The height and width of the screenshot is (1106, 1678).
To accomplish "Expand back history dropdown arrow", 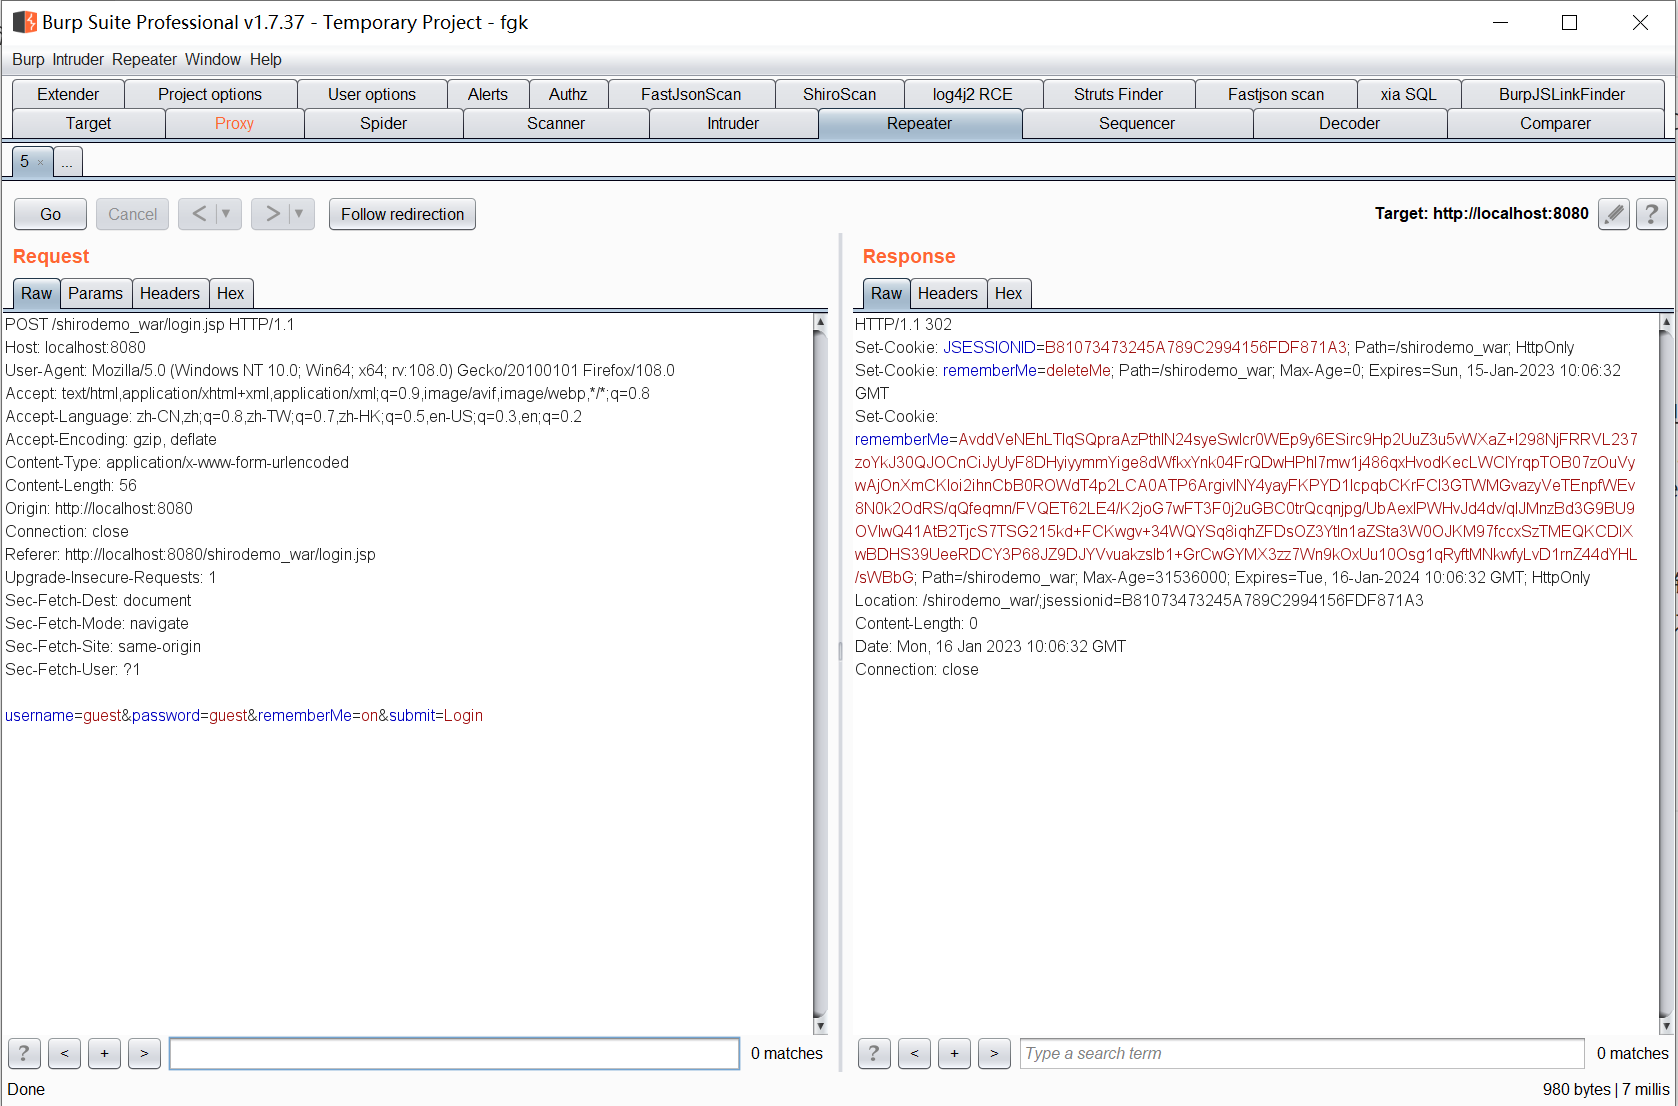I will click(226, 214).
